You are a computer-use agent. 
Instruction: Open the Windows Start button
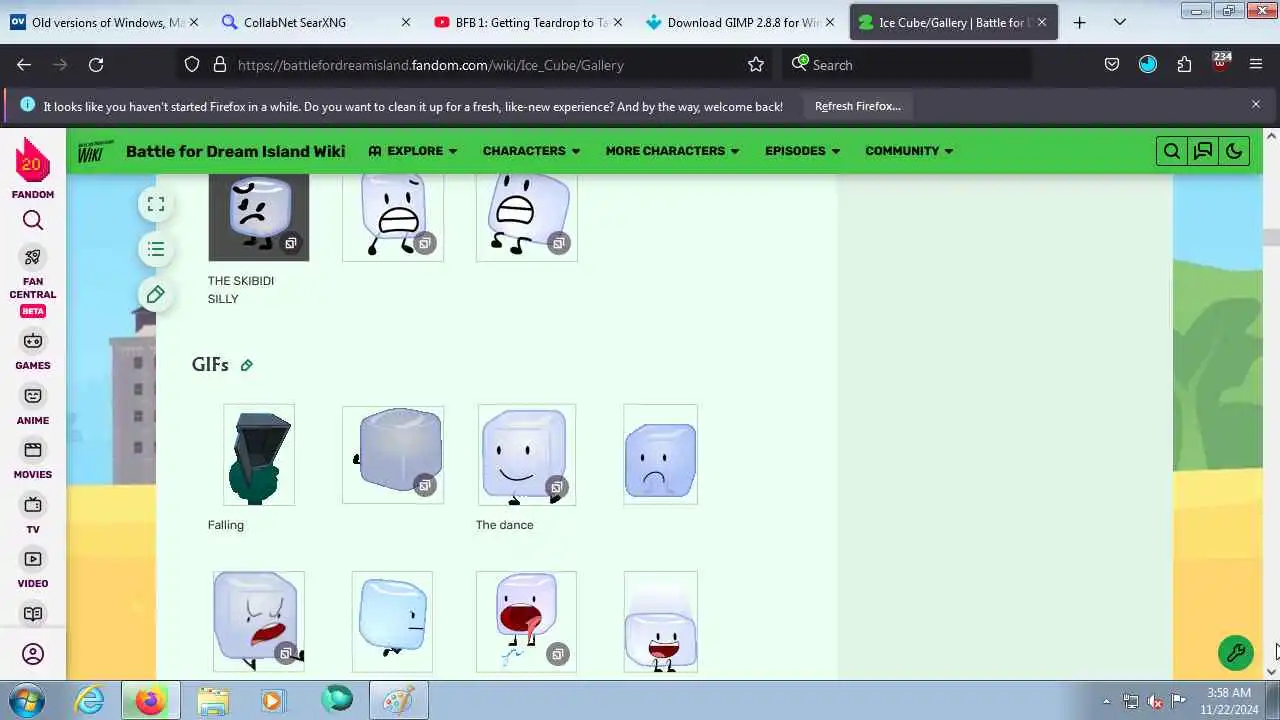[27, 701]
